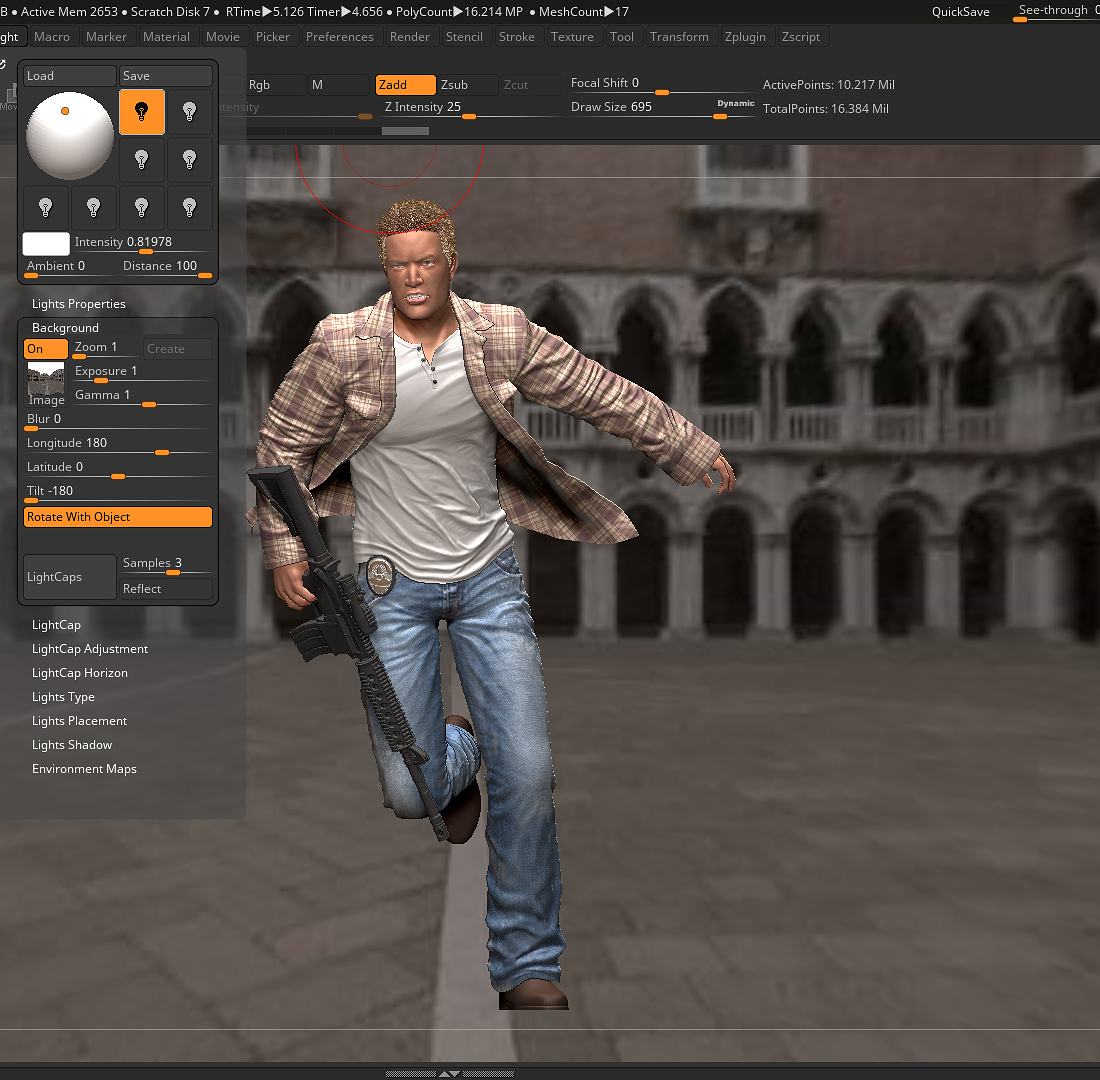The width and height of the screenshot is (1100, 1080).
Task: Pick the white light color swatch
Action: coord(46,244)
